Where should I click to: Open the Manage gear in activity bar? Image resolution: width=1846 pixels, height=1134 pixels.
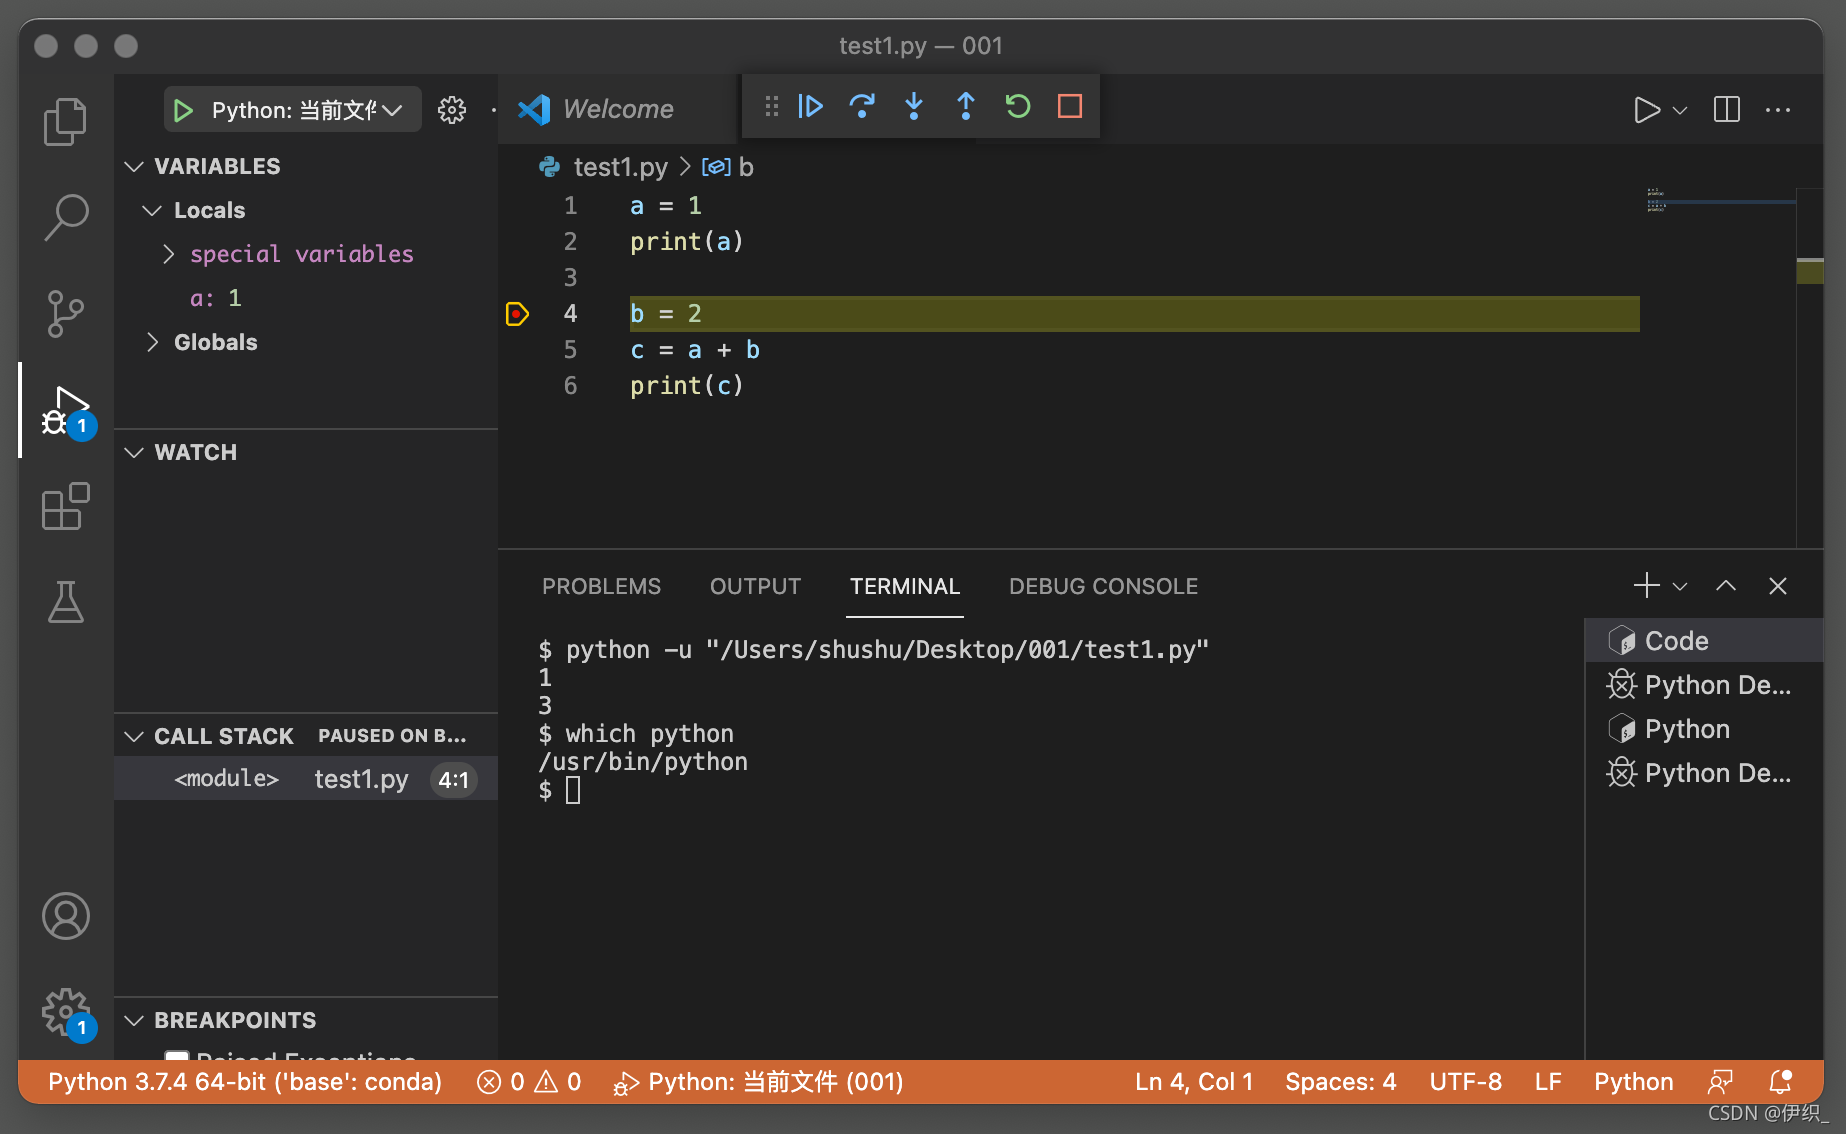point(66,1012)
